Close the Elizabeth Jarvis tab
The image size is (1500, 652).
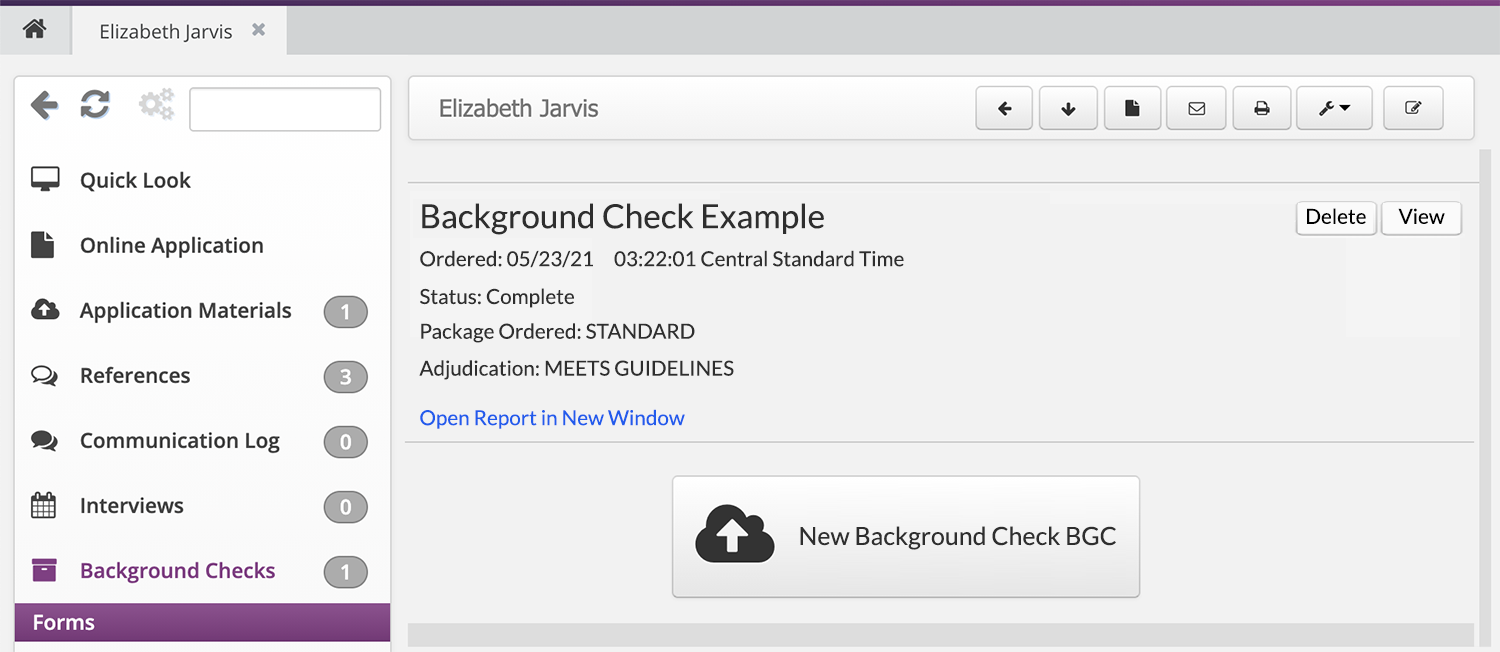pyautogui.click(x=258, y=30)
